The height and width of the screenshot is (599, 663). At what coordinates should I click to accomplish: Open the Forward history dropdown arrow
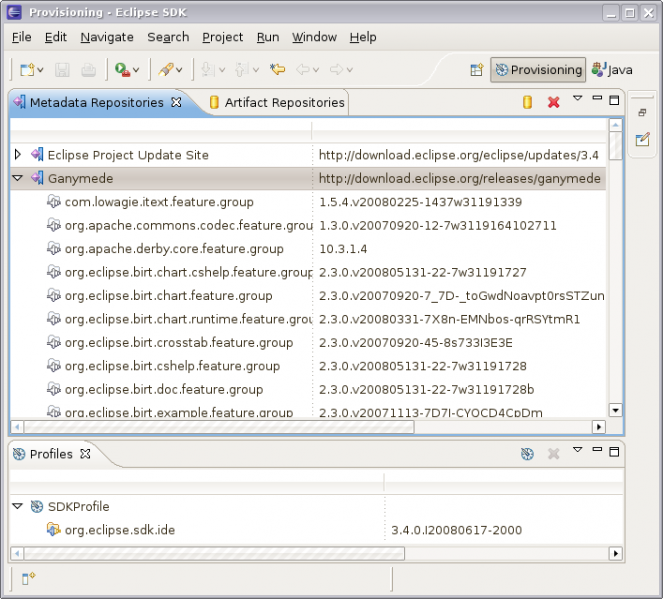pyautogui.click(x=350, y=70)
